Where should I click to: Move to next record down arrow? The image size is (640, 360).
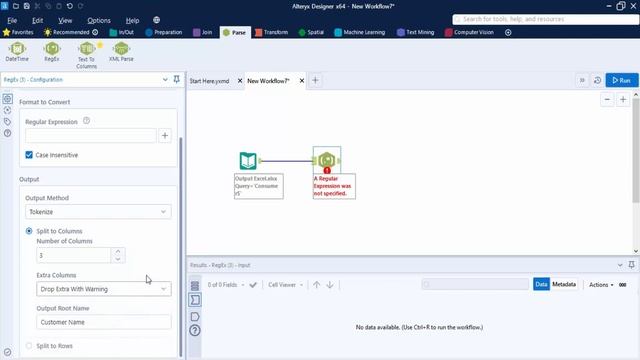pyautogui.click(x=330, y=284)
